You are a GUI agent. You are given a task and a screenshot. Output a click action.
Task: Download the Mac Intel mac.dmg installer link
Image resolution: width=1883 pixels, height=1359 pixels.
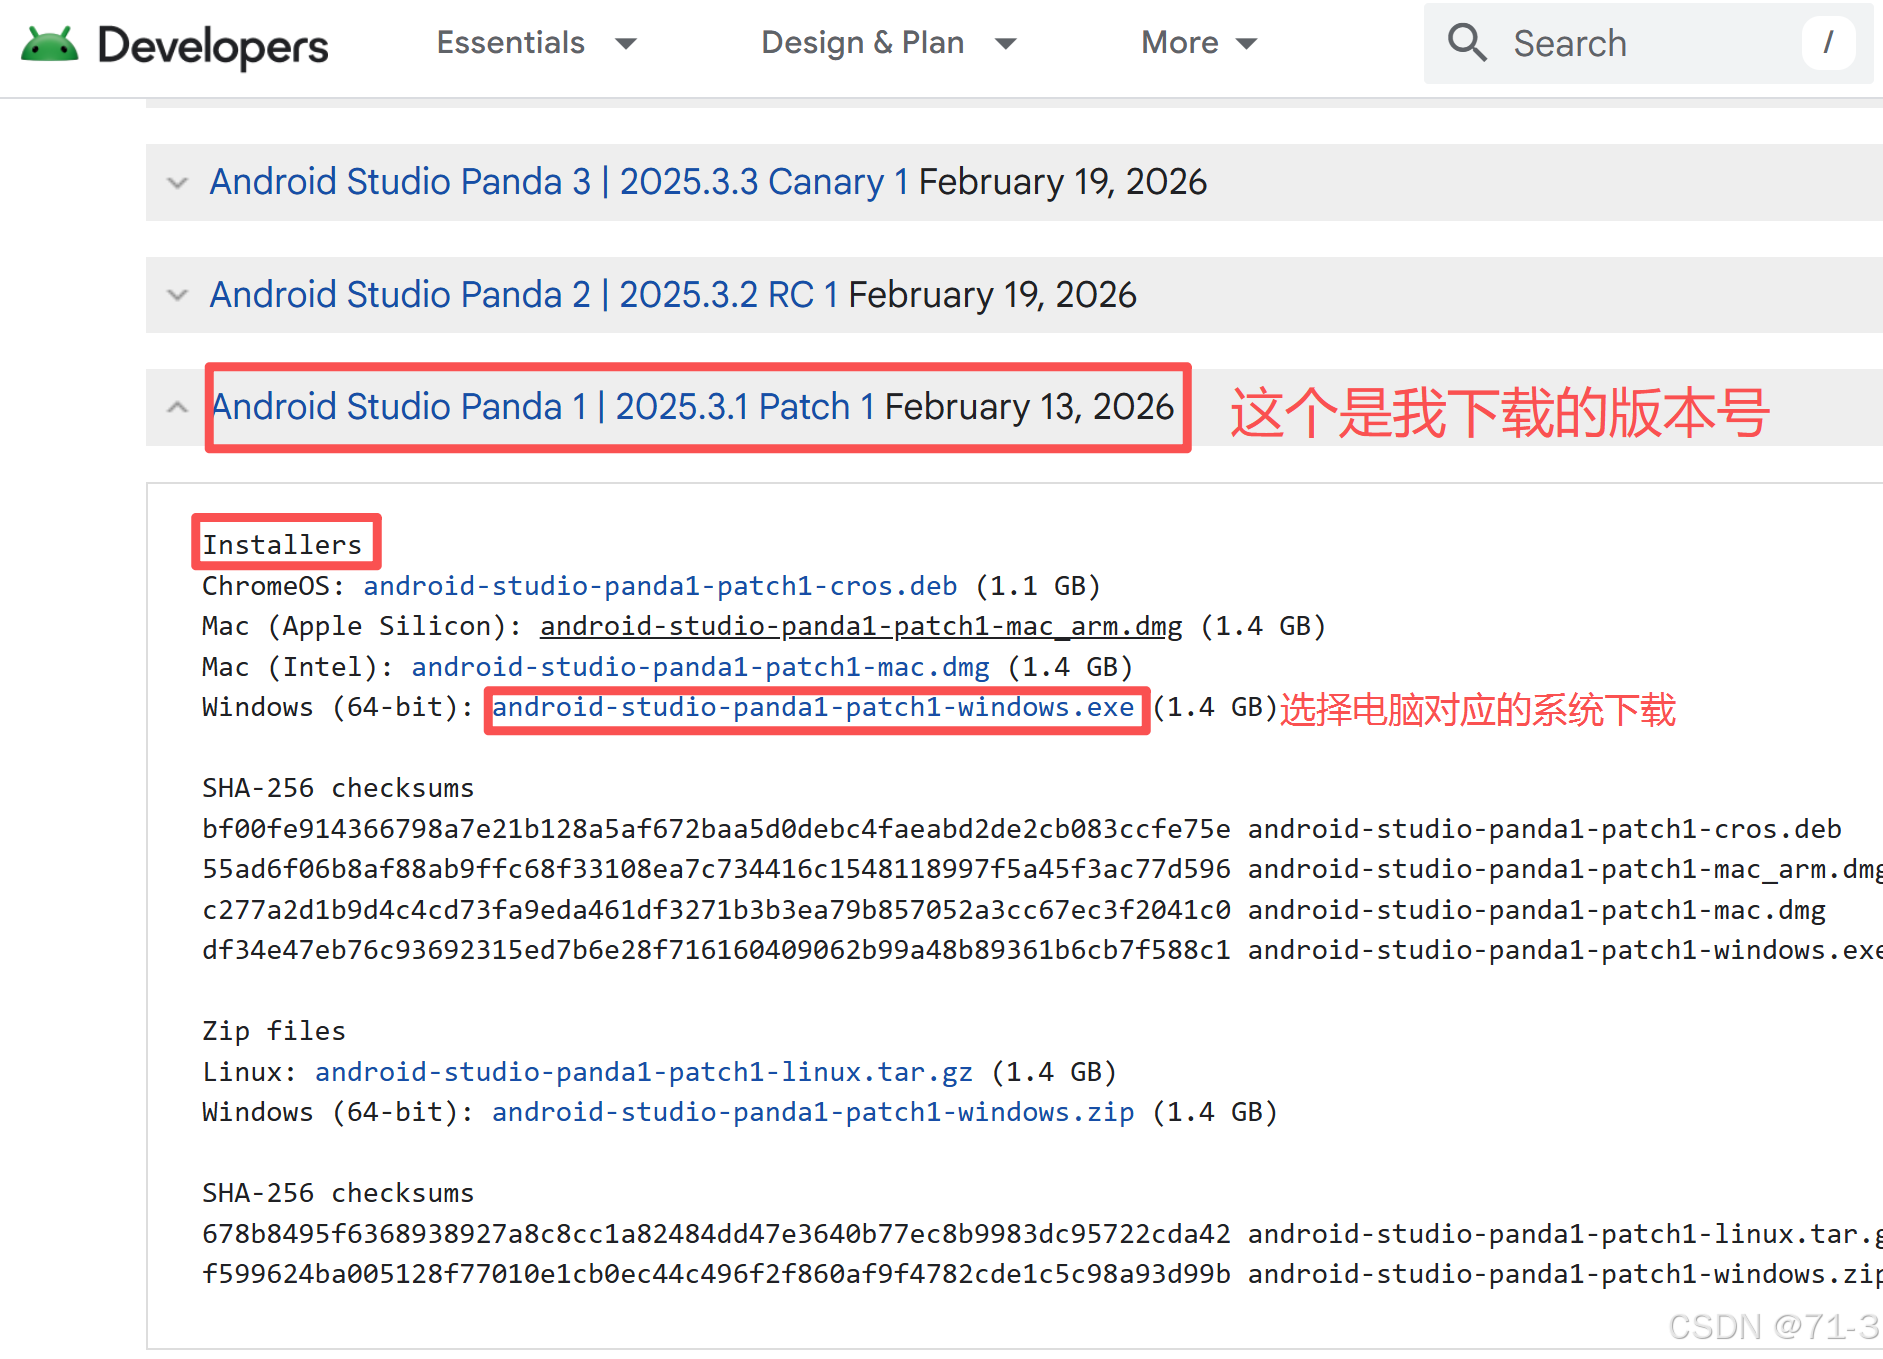coord(700,667)
